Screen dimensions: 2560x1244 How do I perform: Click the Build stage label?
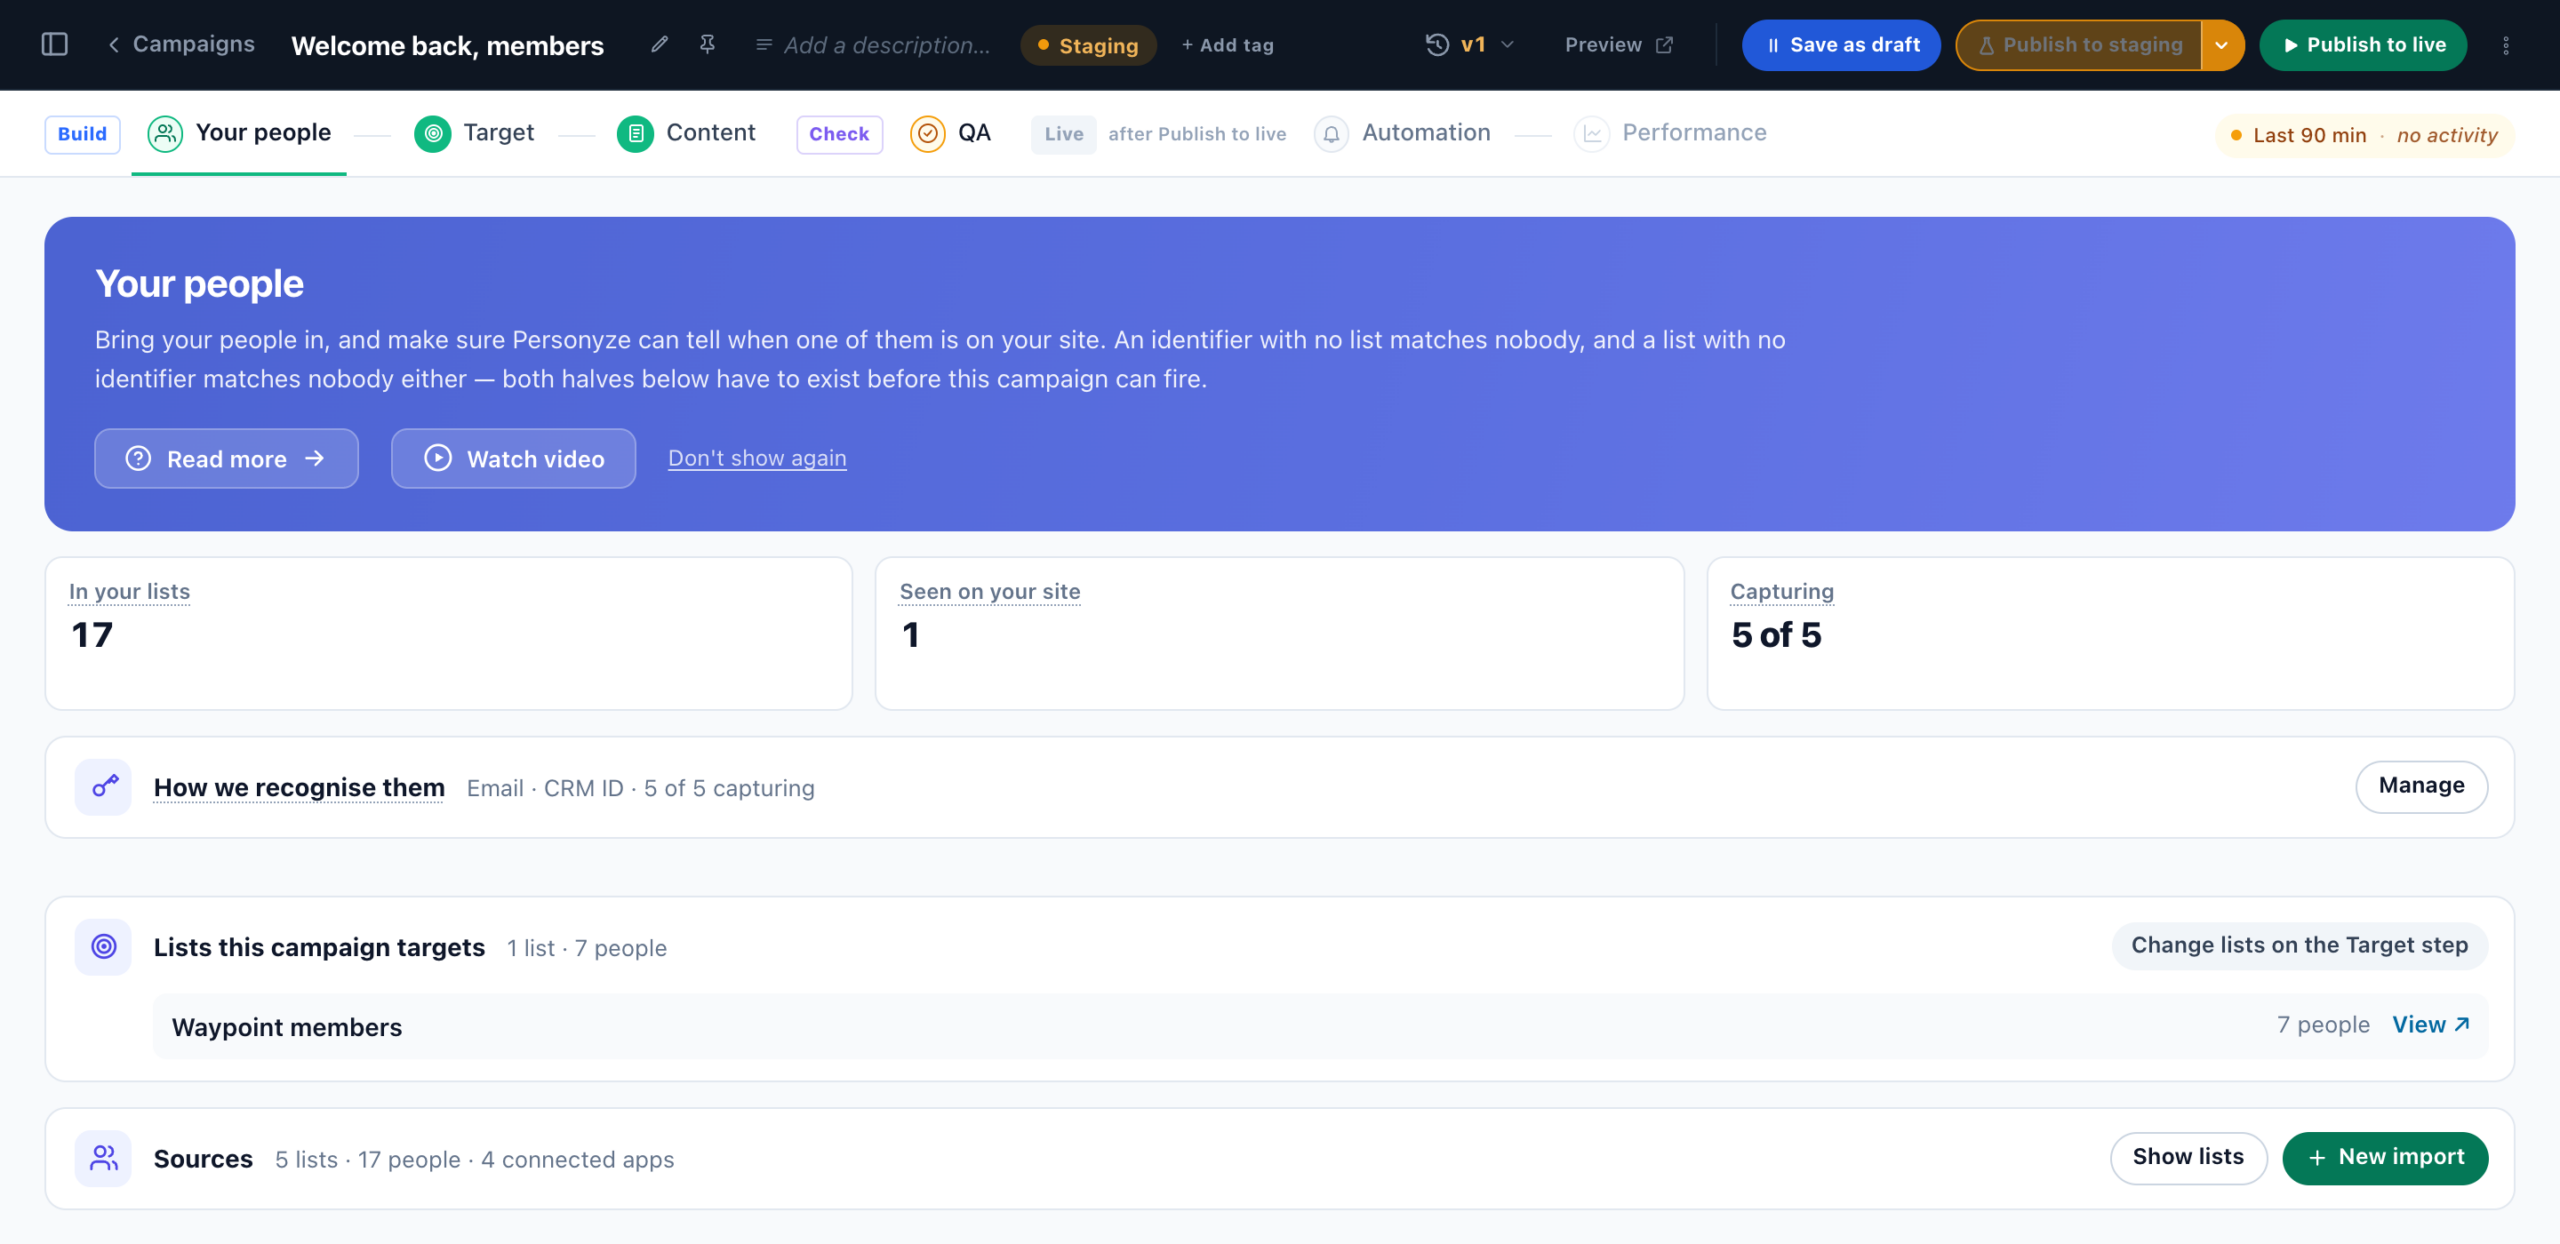82,134
